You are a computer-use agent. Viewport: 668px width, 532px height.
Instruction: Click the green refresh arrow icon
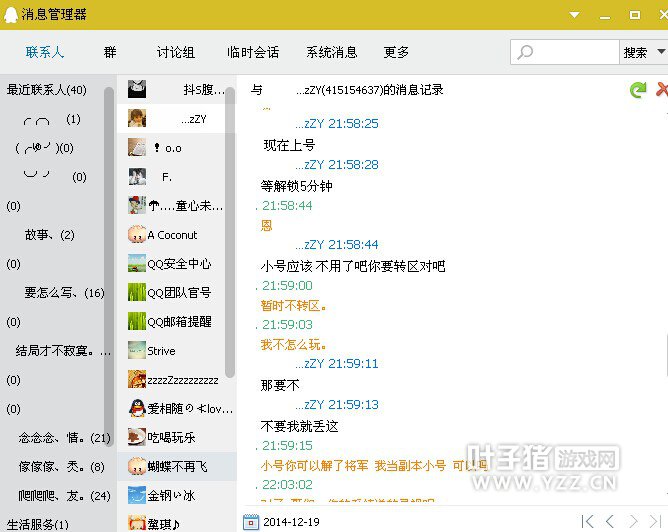638,90
